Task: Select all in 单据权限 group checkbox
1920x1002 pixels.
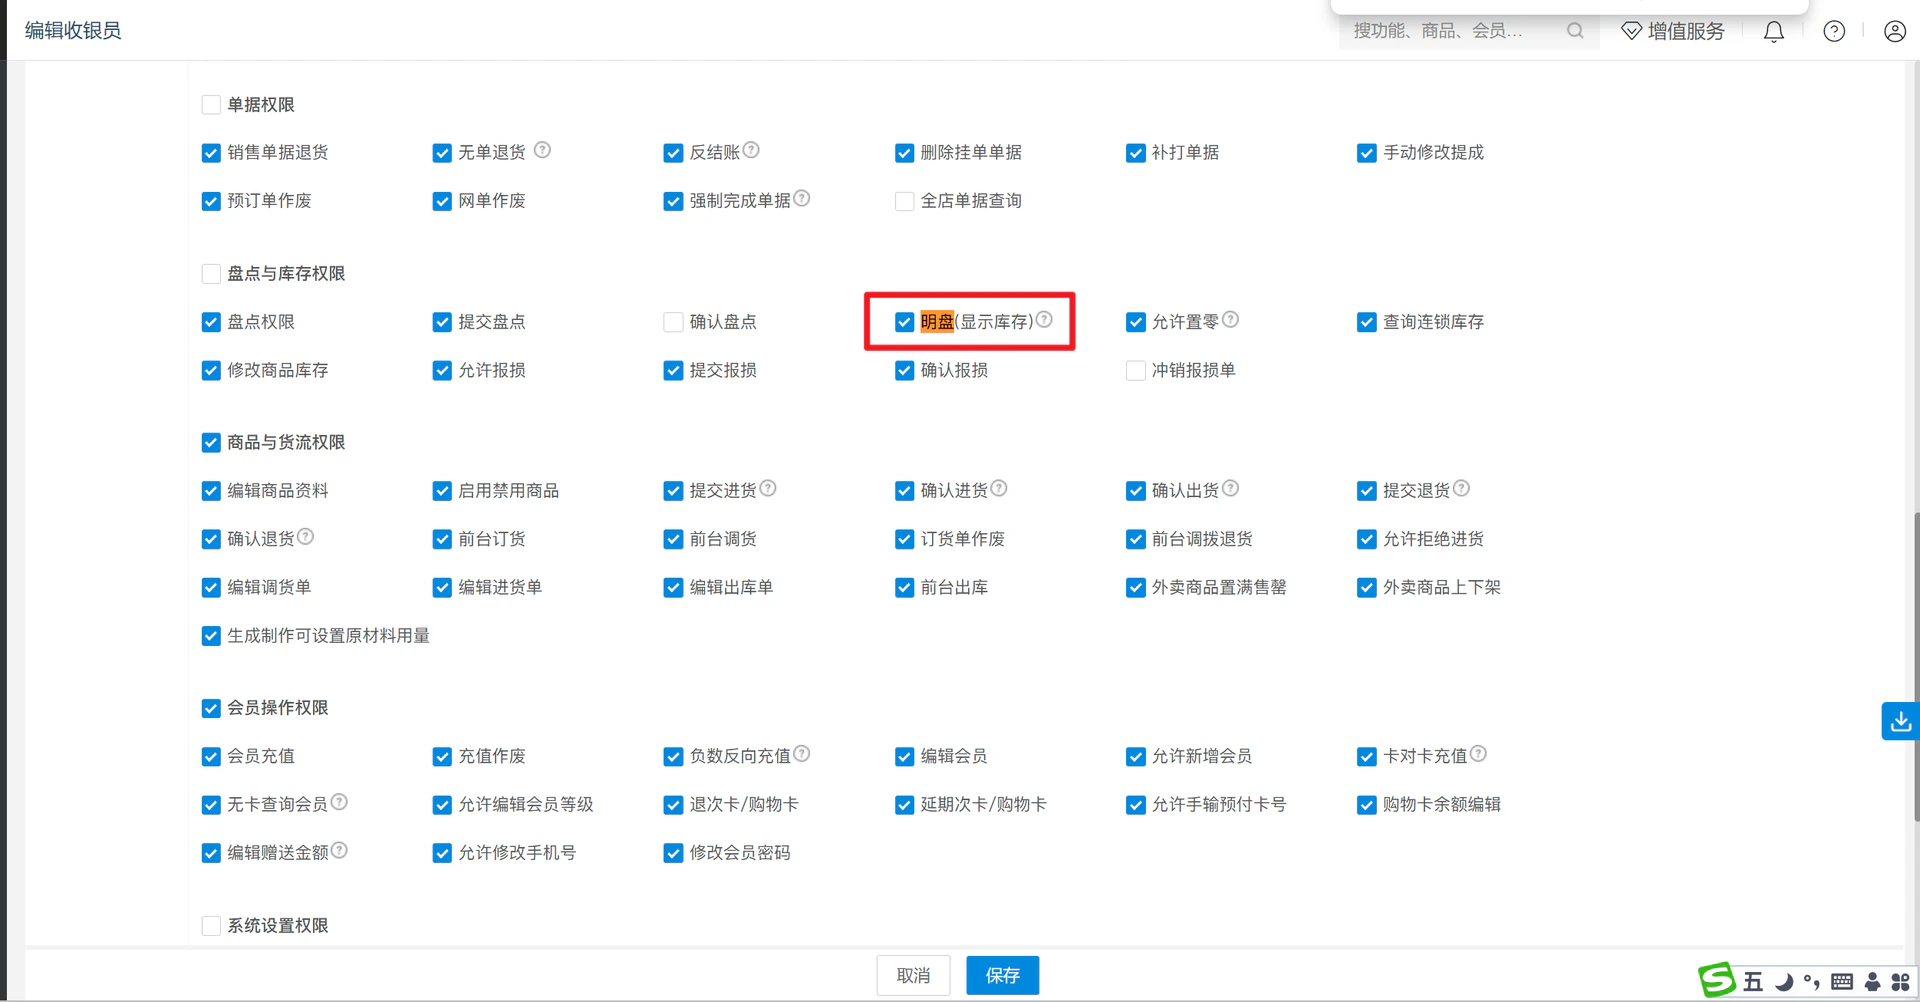Action: [x=211, y=105]
